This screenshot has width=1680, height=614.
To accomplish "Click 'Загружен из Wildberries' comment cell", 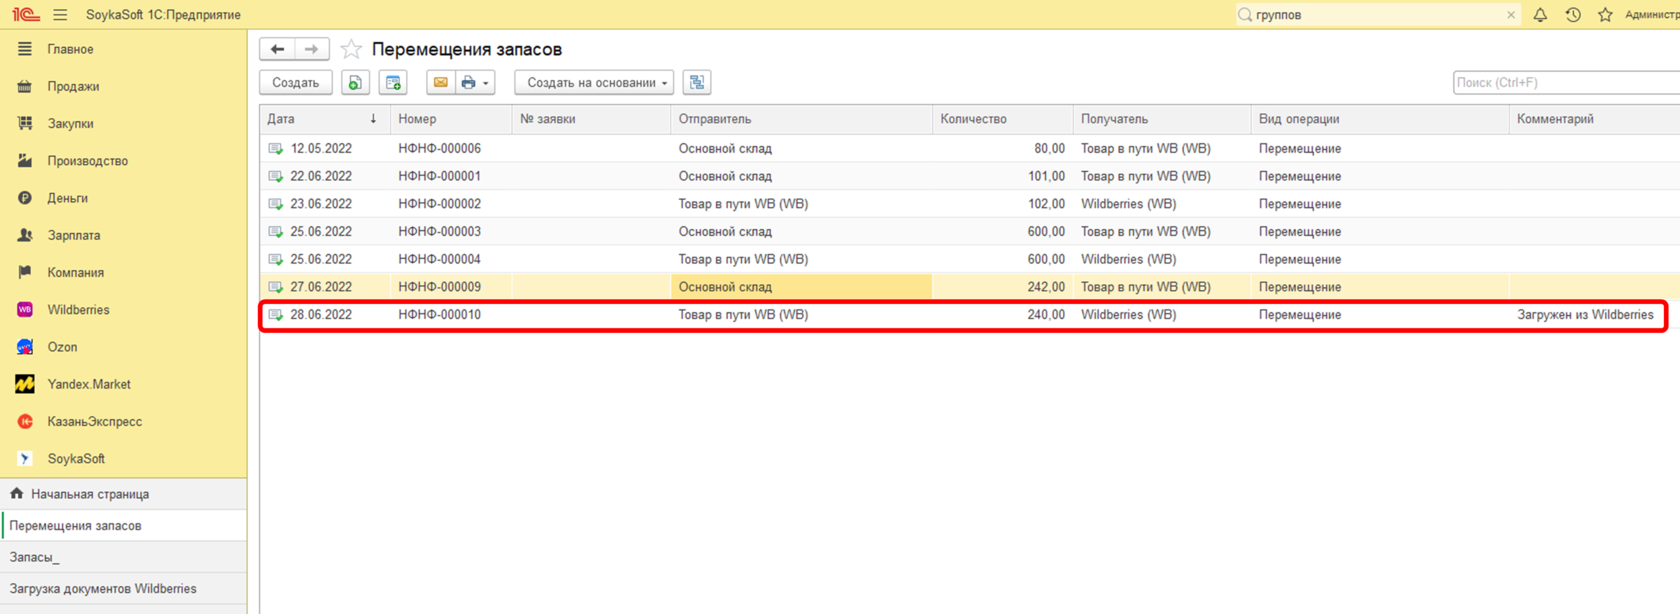I will 1585,314.
